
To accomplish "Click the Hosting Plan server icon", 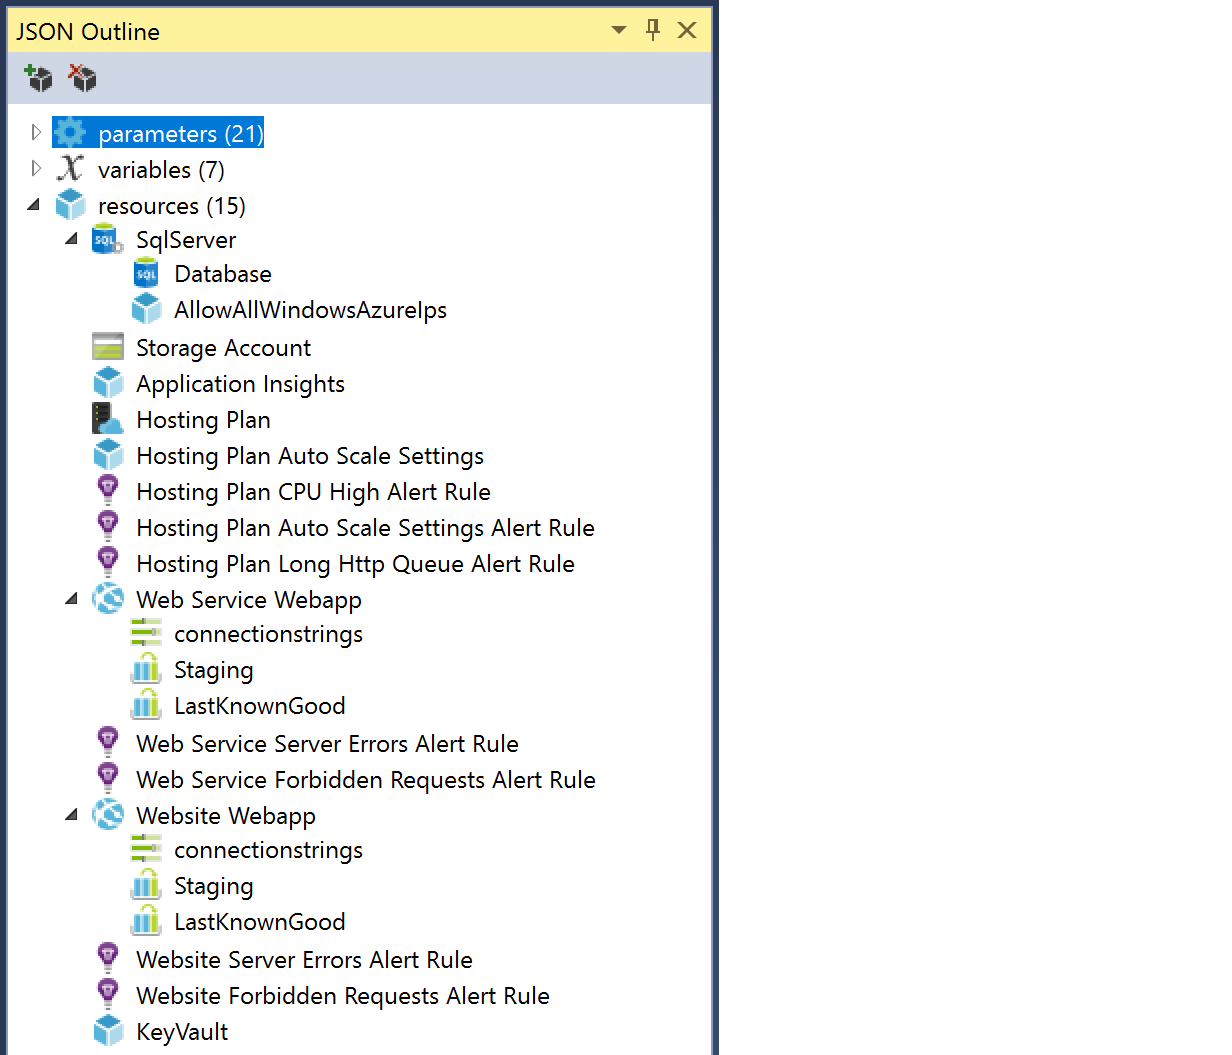I will point(107,419).
